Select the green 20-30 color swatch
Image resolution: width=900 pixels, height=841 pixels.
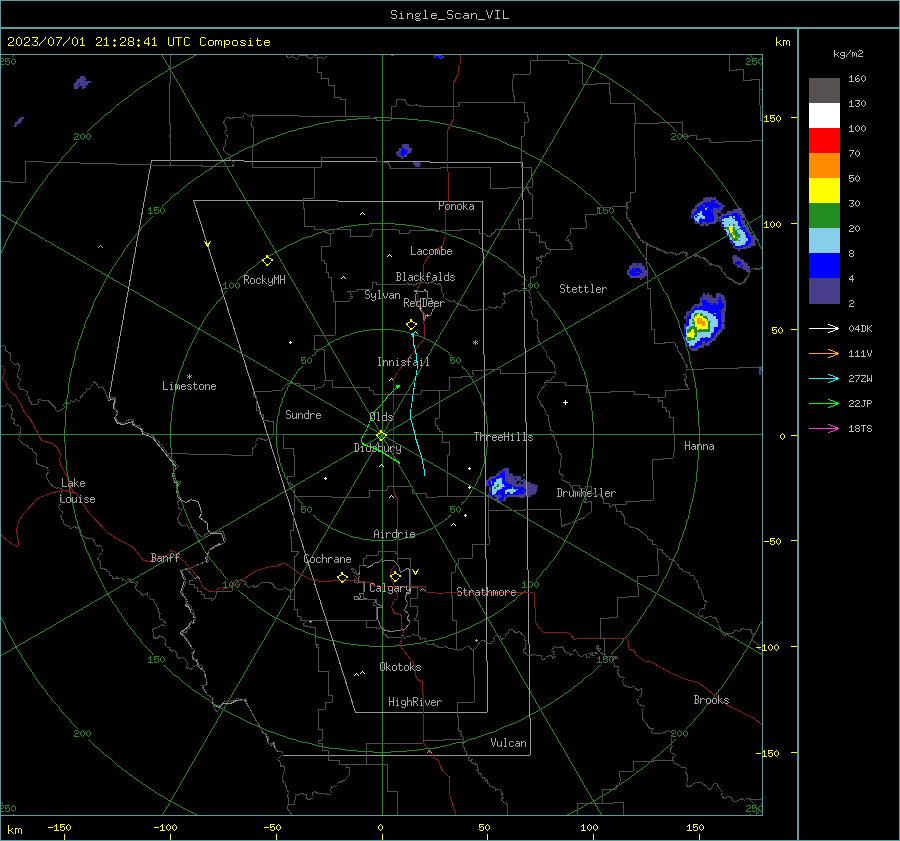(x=824, y=216)
